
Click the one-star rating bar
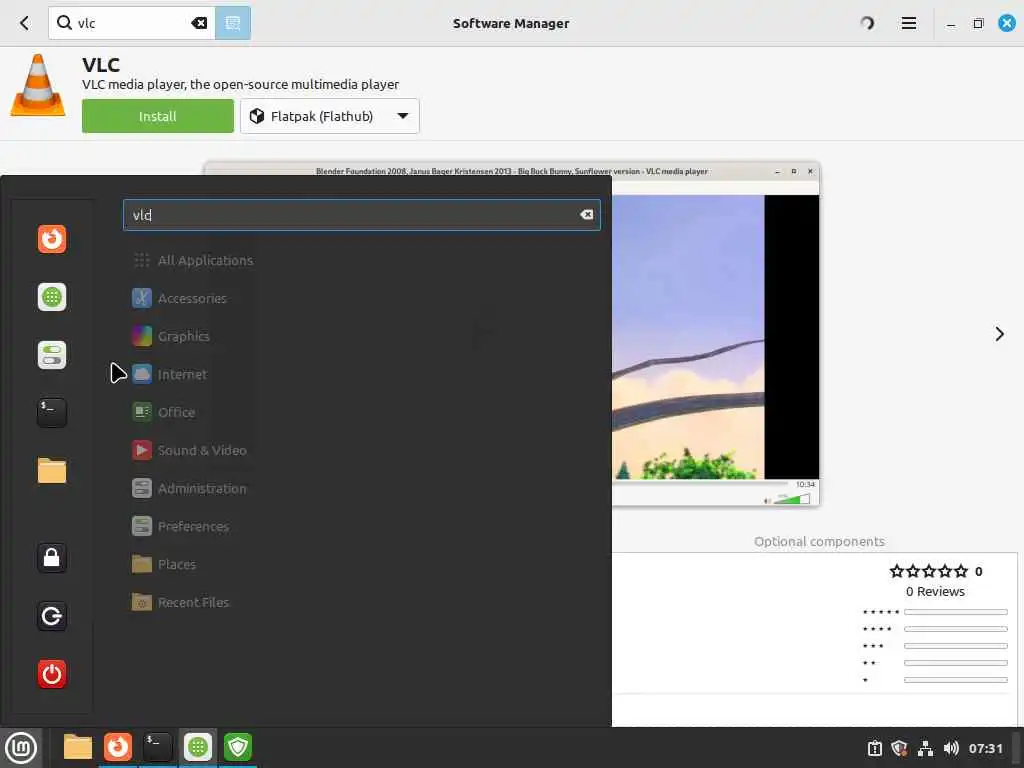pyautogui.click(x=955, y=680)
